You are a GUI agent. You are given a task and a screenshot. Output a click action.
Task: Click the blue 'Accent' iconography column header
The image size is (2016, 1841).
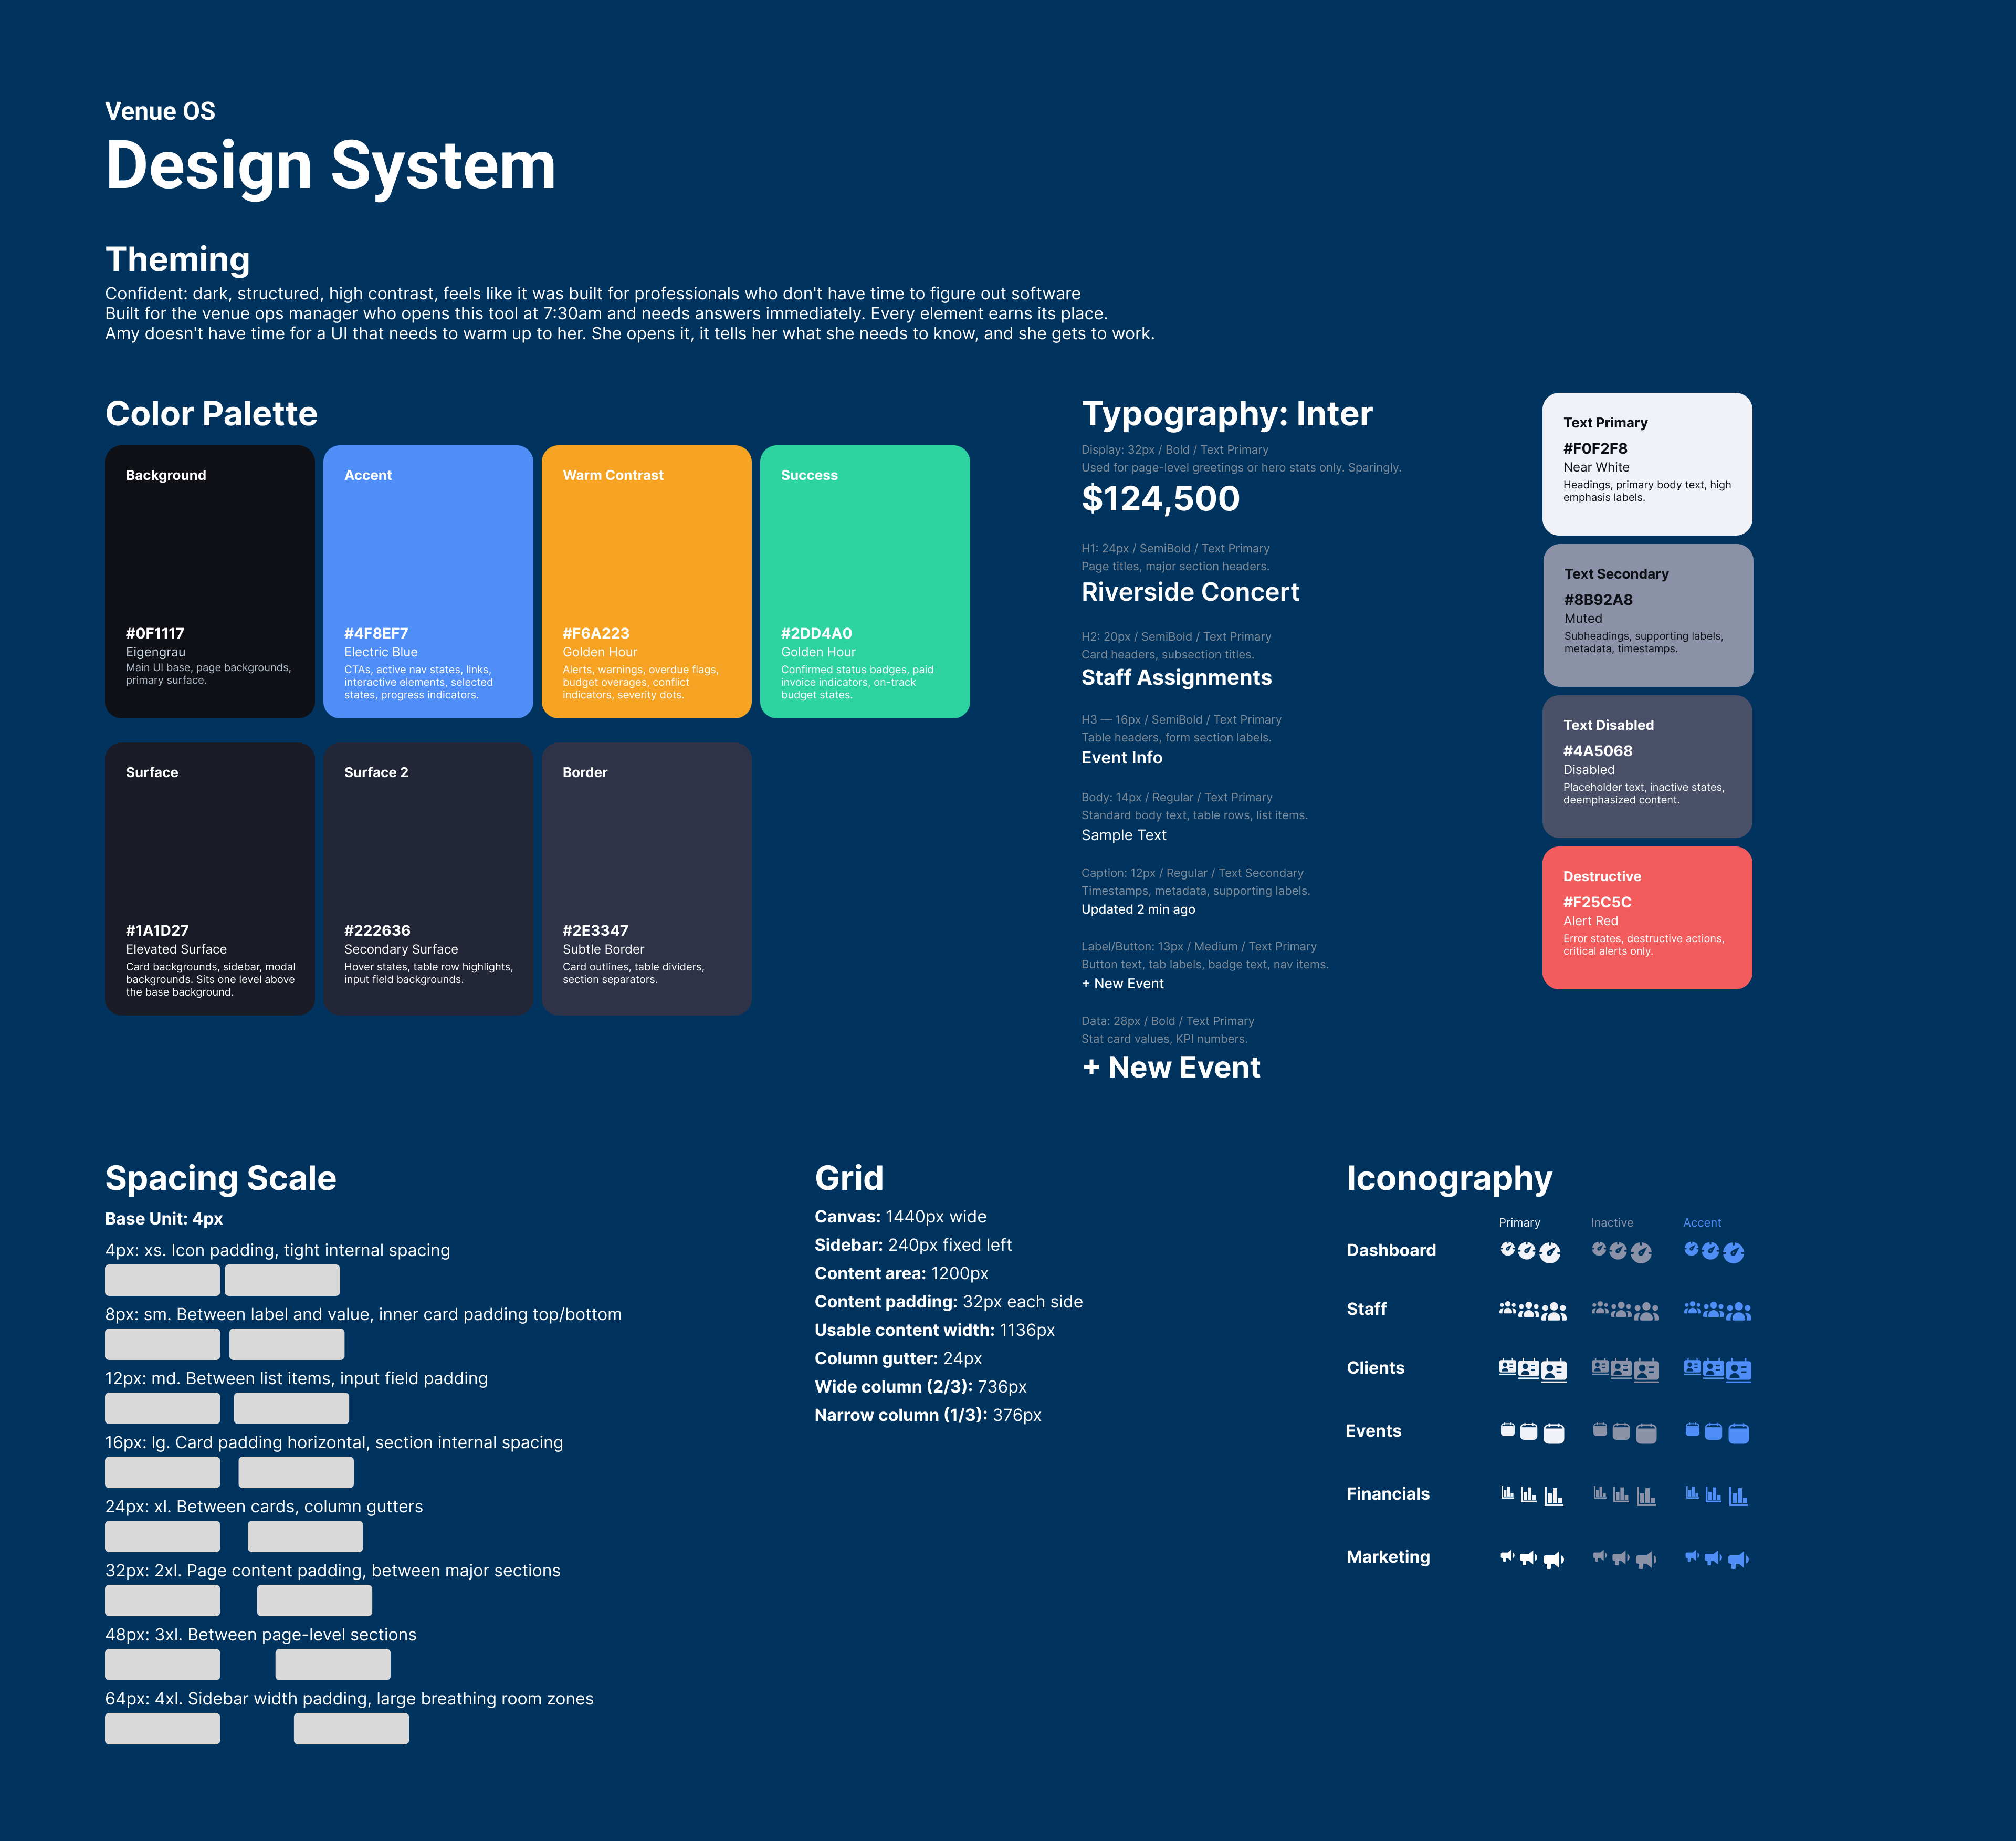pyautogui.click(x=1702, y=1222)
